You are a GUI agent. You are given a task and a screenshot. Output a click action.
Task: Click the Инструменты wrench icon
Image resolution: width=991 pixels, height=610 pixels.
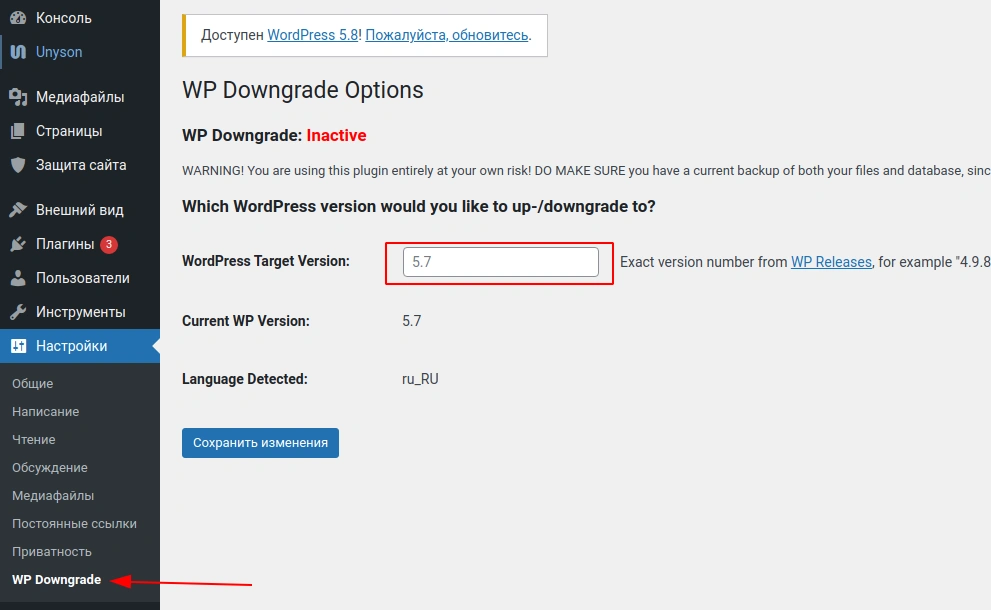(18, 312)
